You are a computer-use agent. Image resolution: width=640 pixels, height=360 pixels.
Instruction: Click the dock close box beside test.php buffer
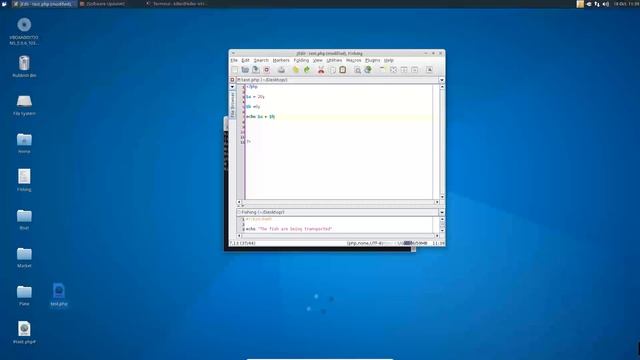pyautogui.click(x=232, y=80)
